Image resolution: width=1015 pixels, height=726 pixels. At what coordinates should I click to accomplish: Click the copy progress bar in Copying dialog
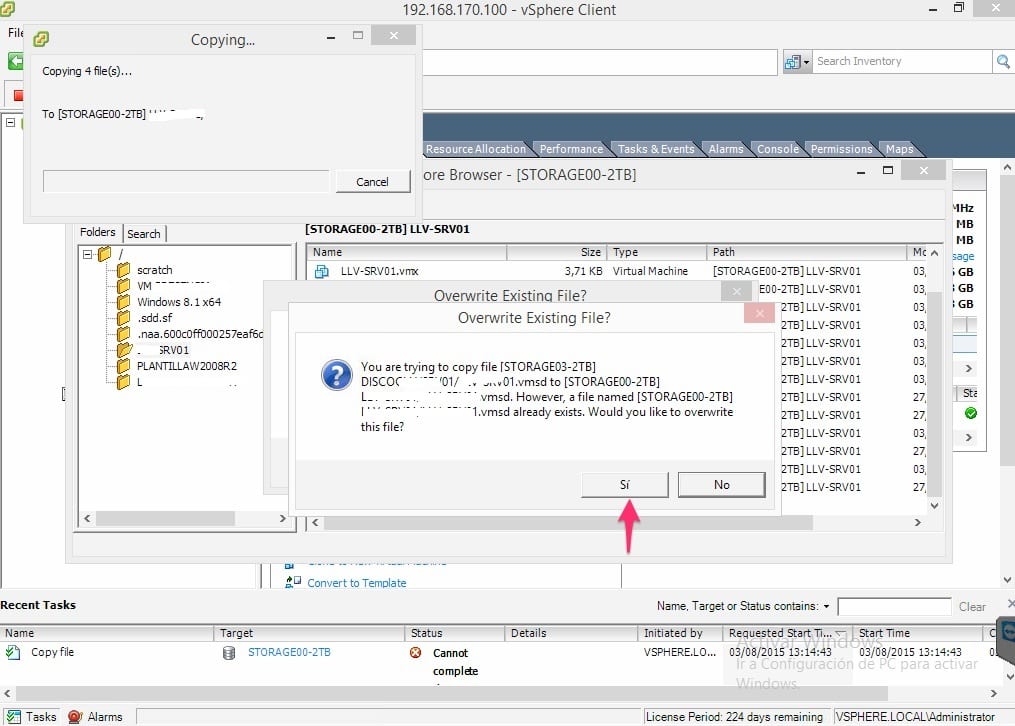(186, 181)
